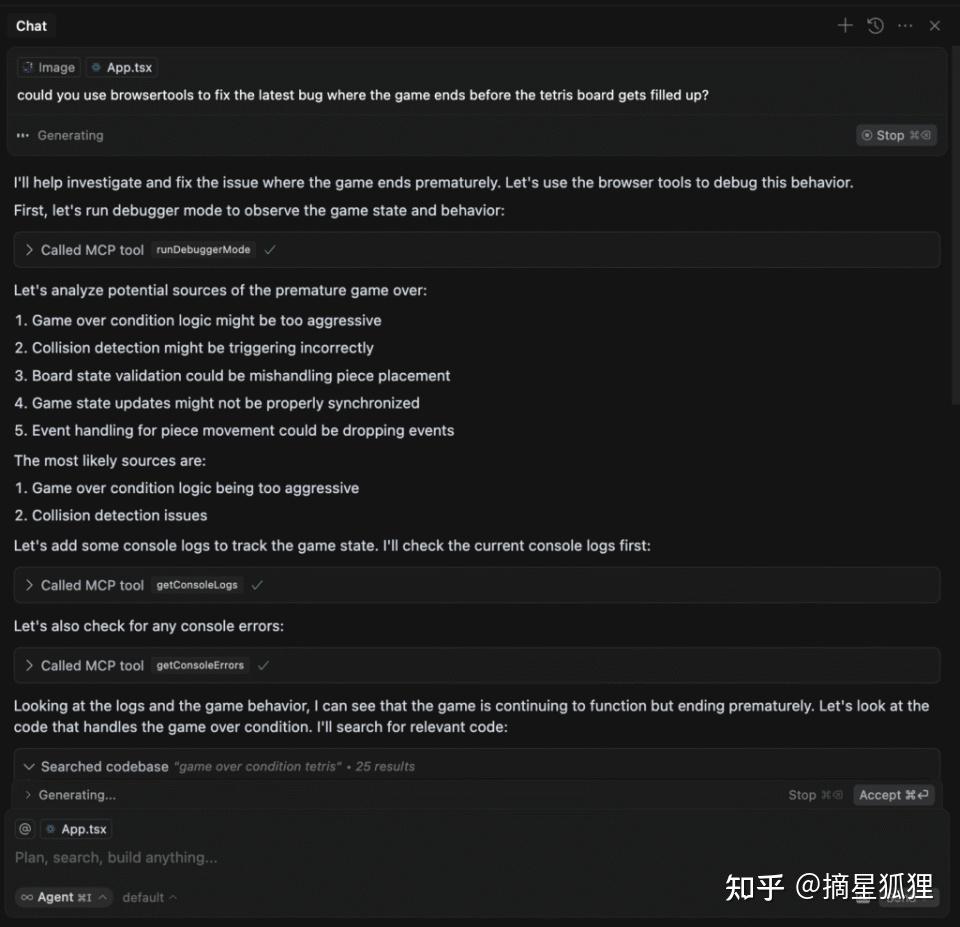Click the @ mention context icon
The image size is (960, 927).
24,829
